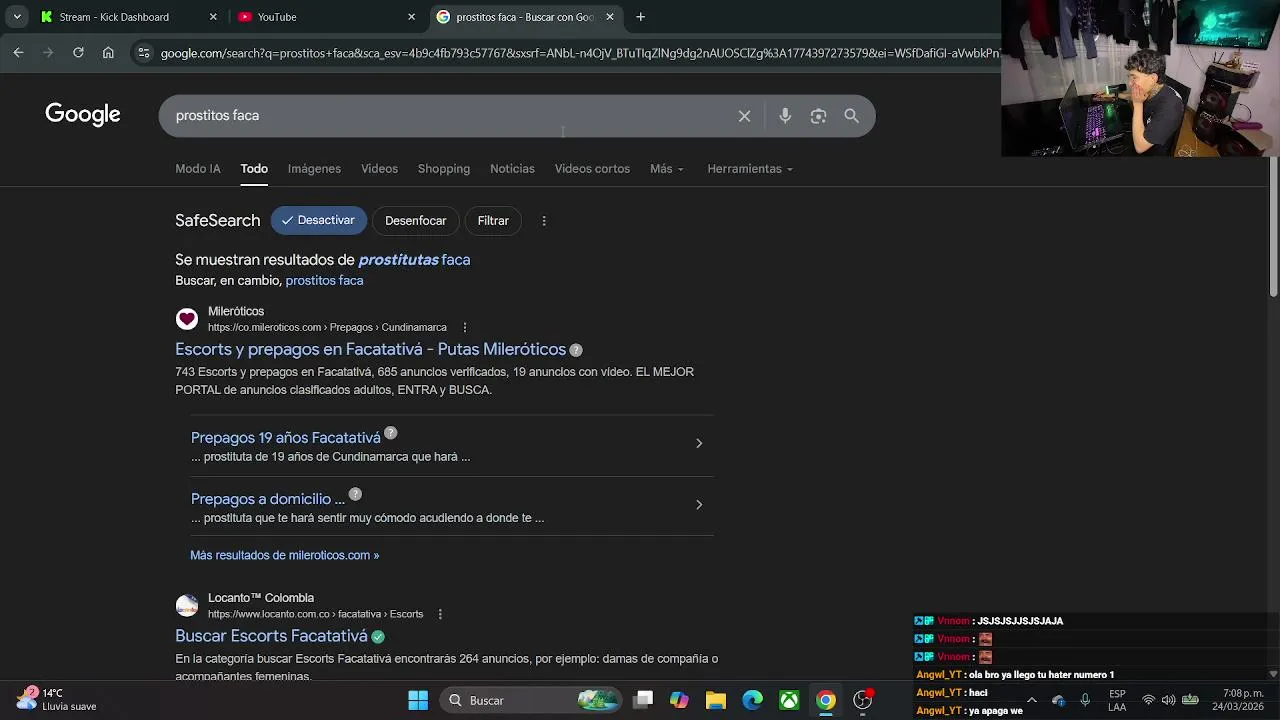Click the browser address bar URL

pos(578,53)
